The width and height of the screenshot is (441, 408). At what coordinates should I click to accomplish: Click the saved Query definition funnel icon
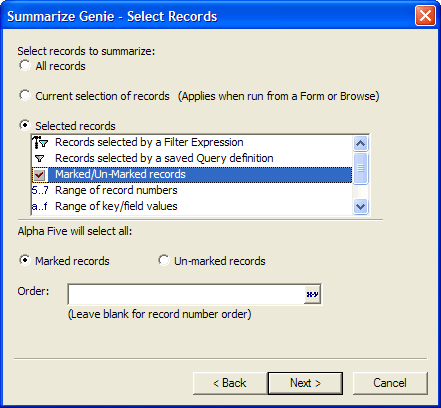tap(40, 158)
